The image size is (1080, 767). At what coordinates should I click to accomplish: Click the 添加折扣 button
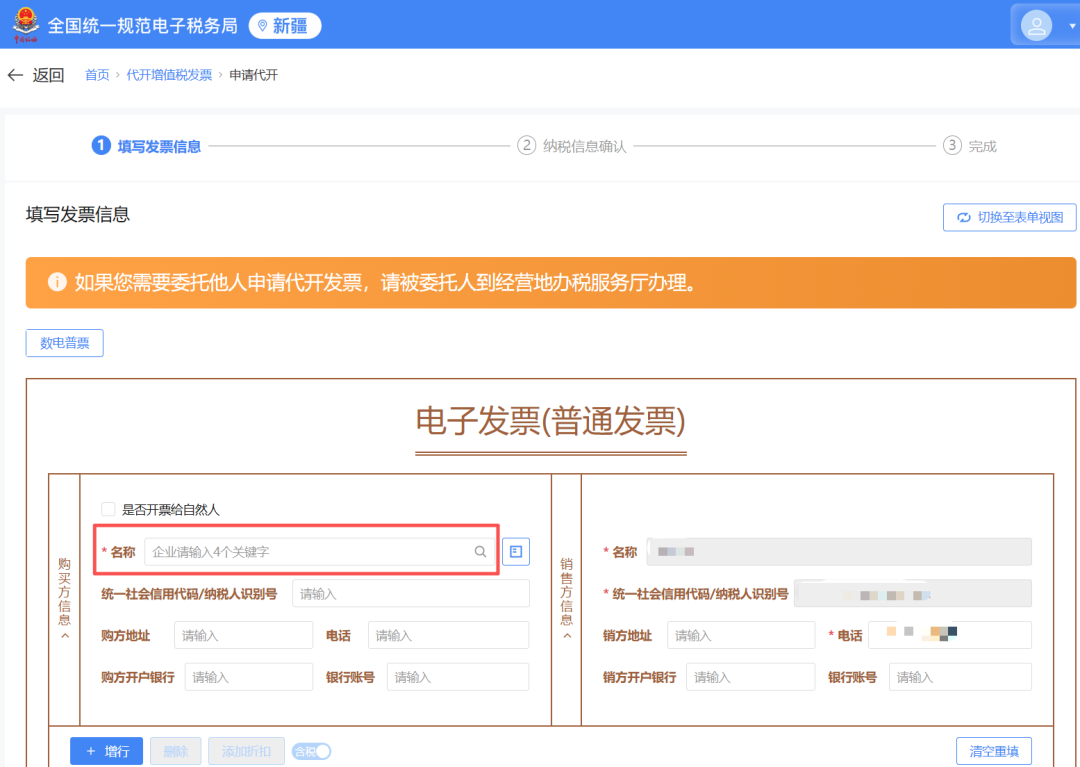(x=247, y=751)
